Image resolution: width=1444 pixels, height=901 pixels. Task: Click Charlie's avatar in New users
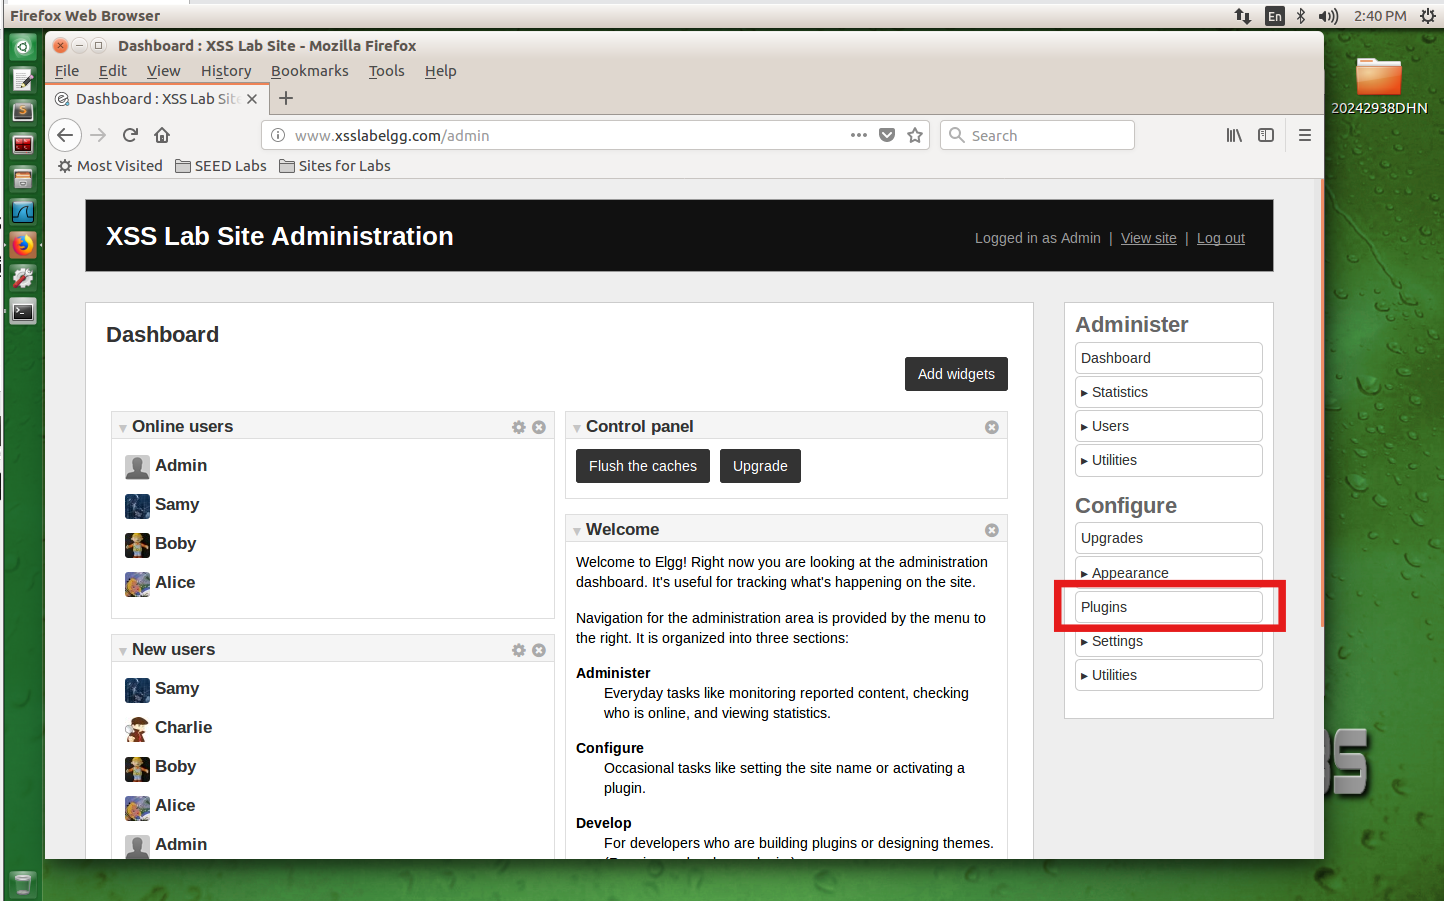(x=137, y=729)
